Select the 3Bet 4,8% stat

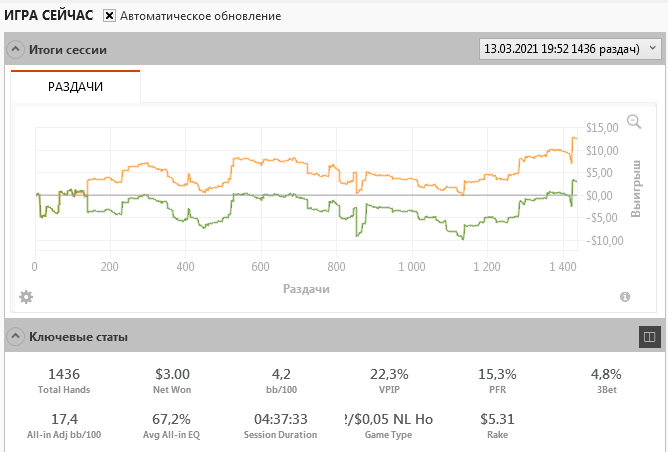[x=606, y=373]
